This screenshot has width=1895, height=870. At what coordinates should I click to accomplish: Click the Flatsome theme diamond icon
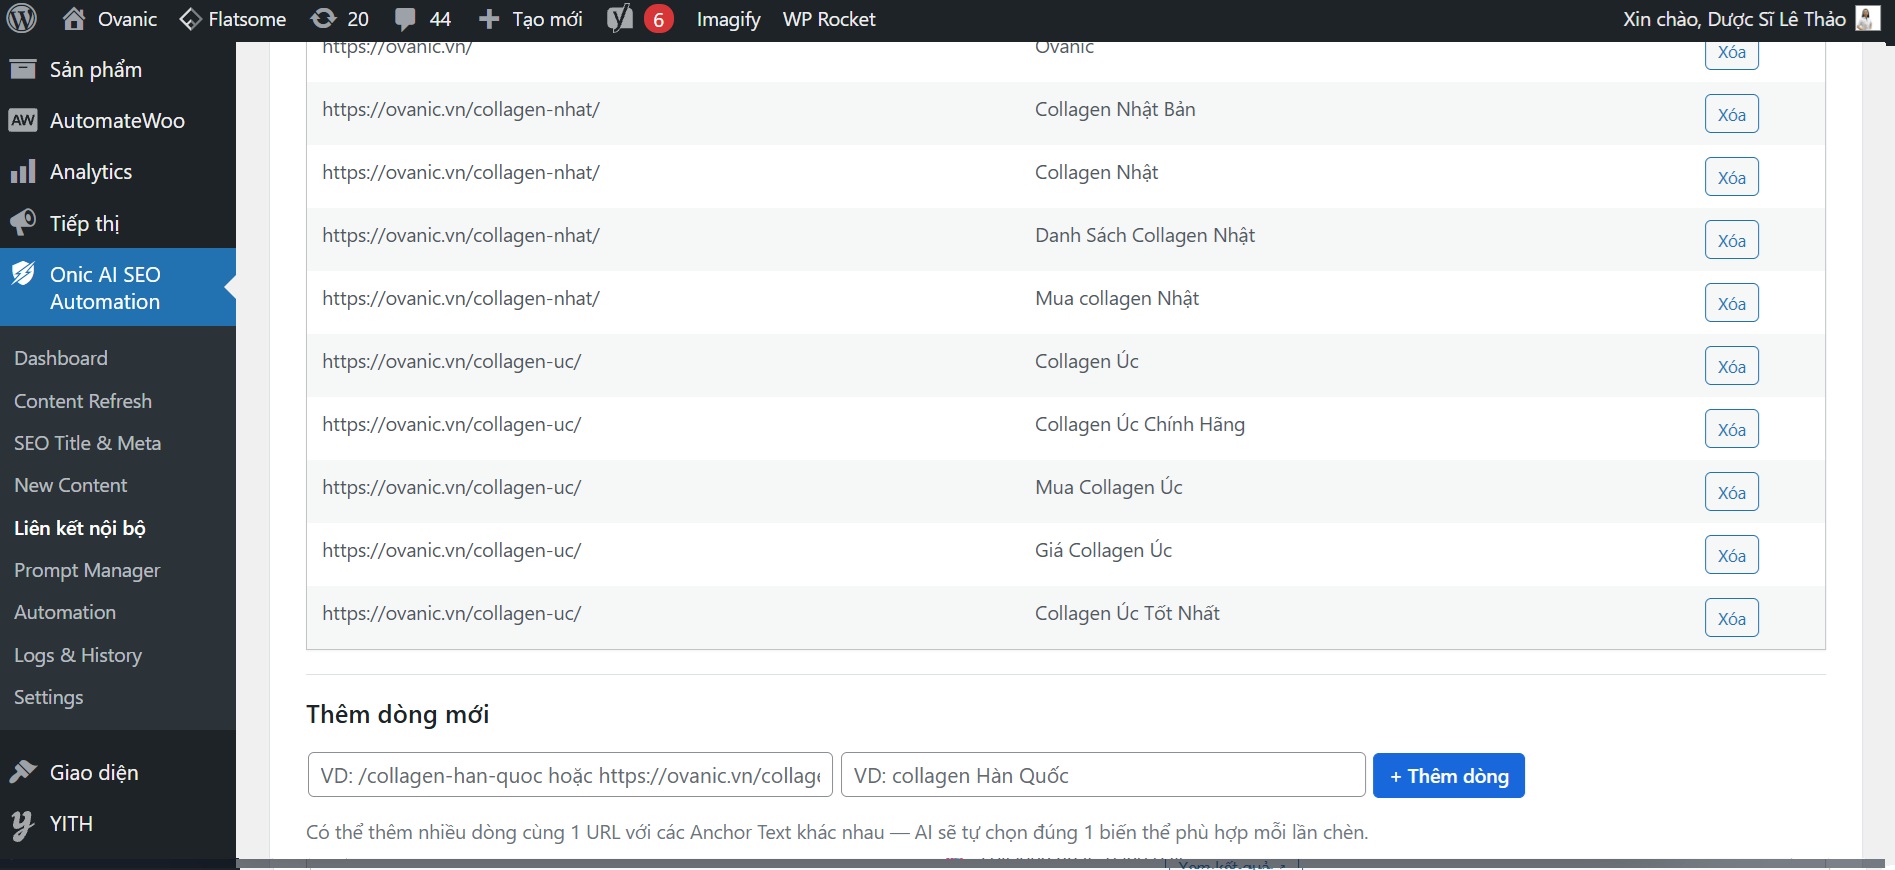[190, 19]
